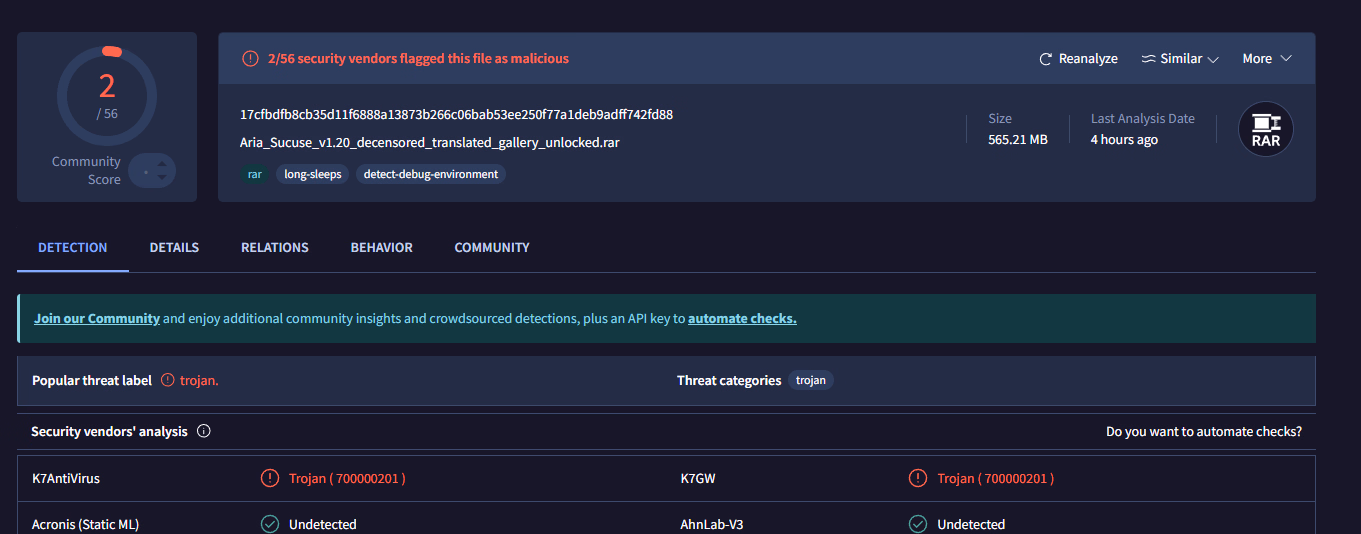The image size is (1361, 534).
Task: Click the Reanalyze refresh icon
Action: click(x=1046, y=59)
